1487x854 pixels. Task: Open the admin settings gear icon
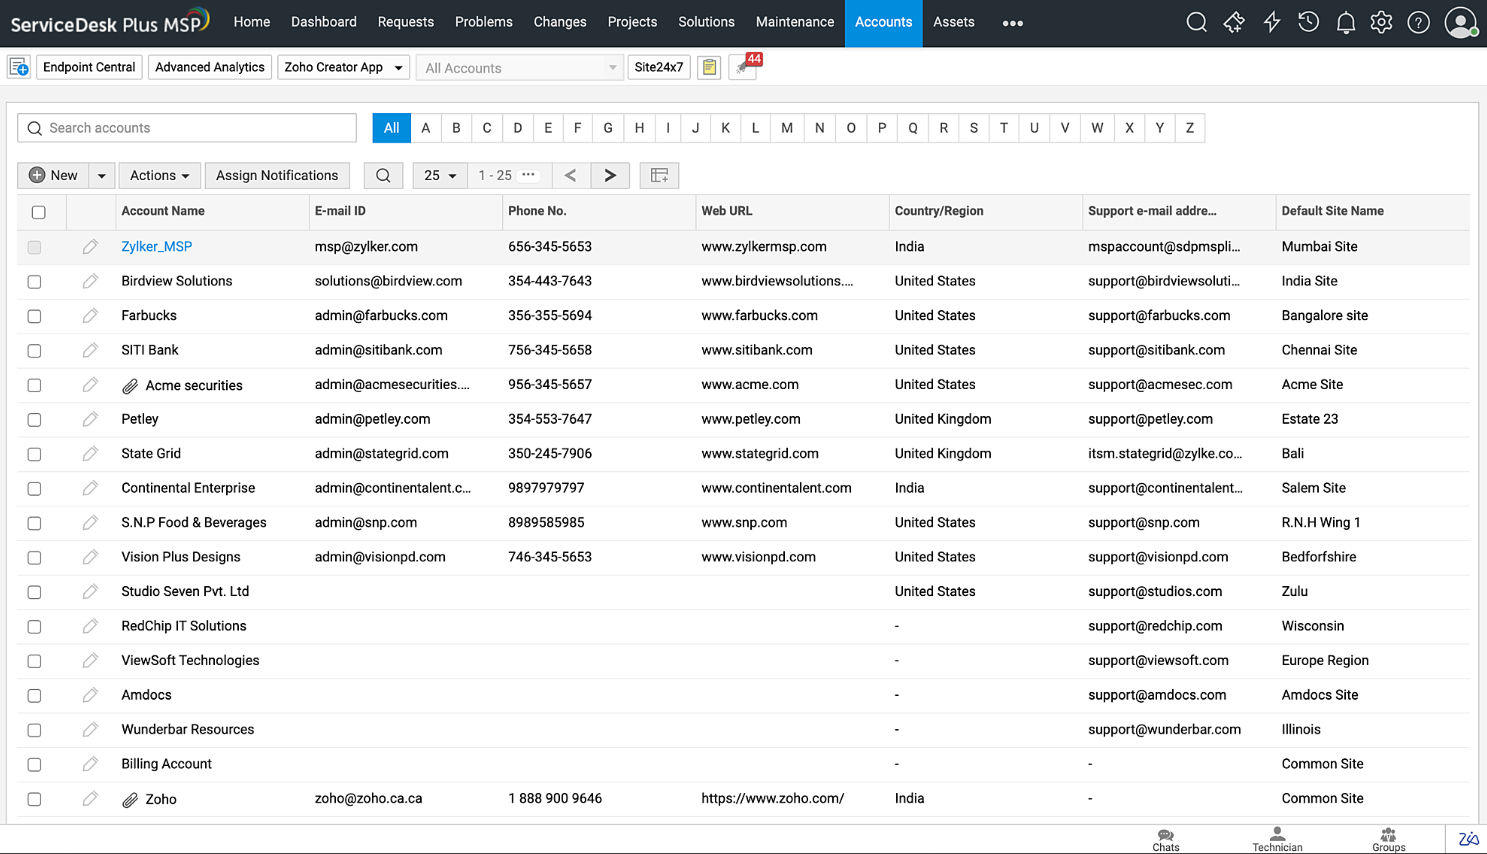click(1381, 22)
